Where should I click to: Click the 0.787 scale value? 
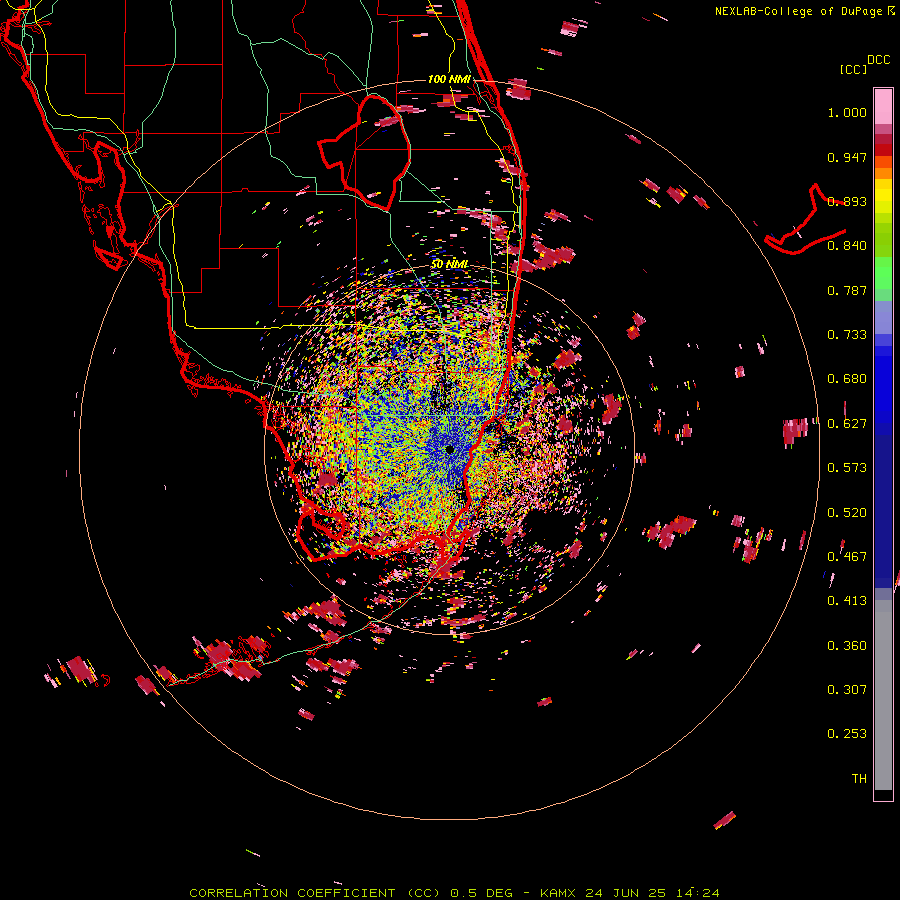tap(847, 290)
